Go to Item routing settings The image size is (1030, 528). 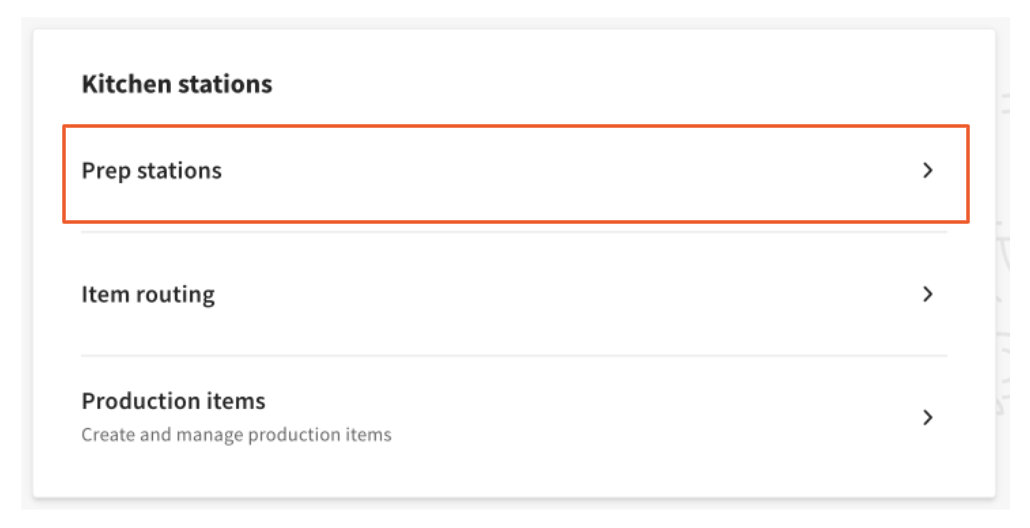click(515, 294)
